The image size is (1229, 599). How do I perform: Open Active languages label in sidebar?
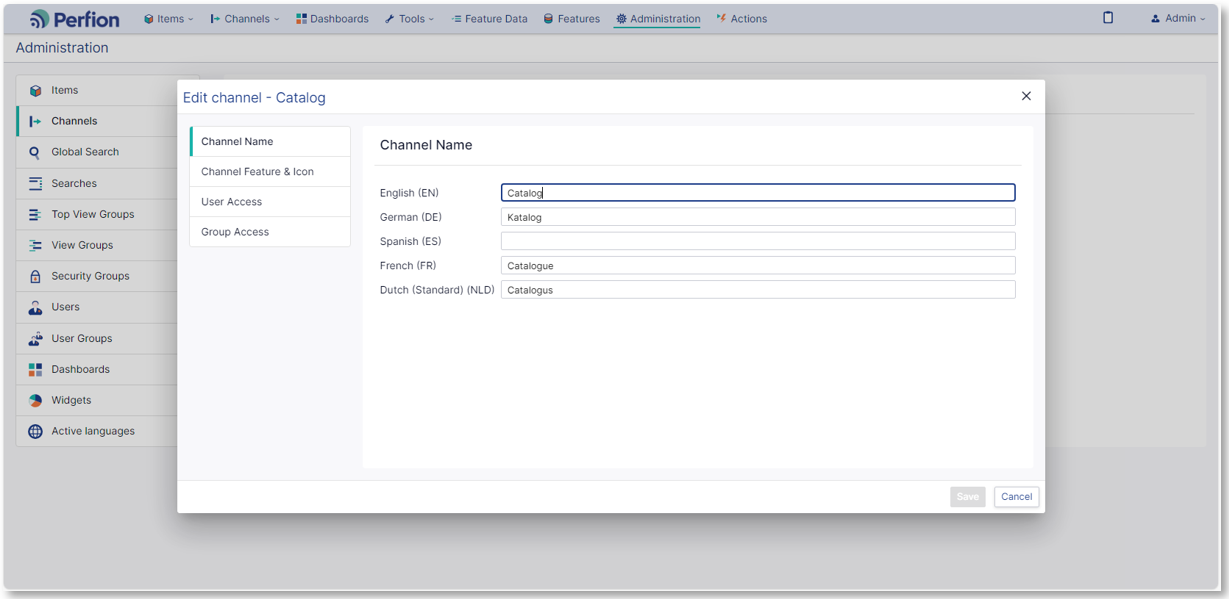click(93, 431)
